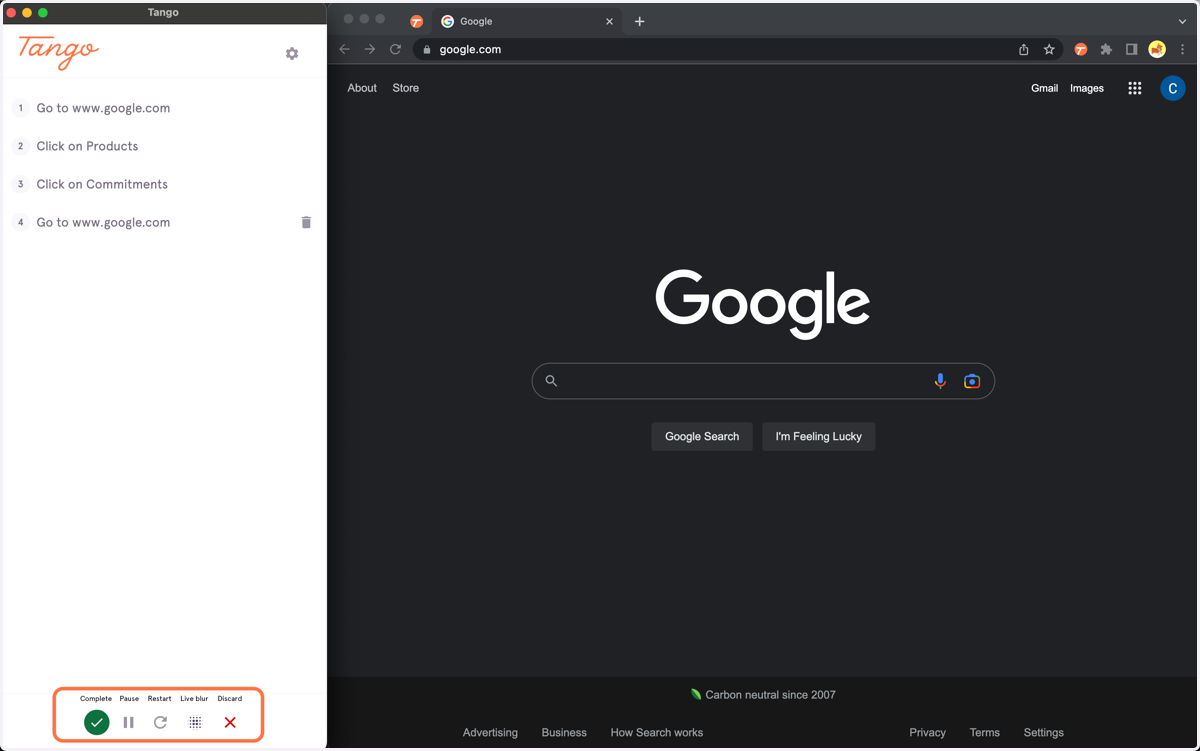Open Advertising footer link
The width and height of the screenshot is (1200, 751).
pos(490,733)
